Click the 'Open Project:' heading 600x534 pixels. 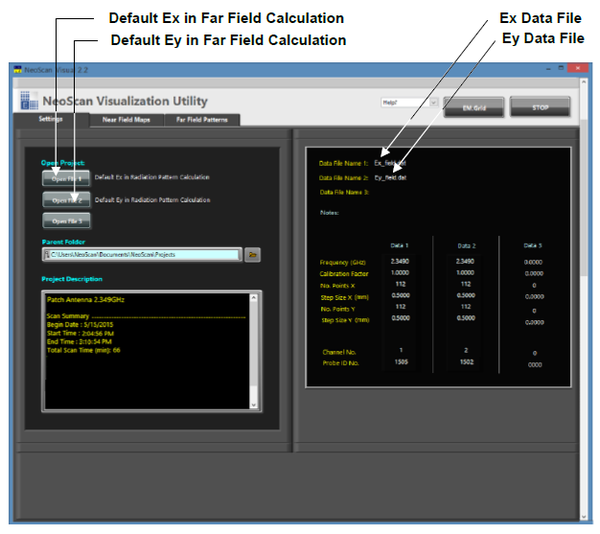(63, 163)
